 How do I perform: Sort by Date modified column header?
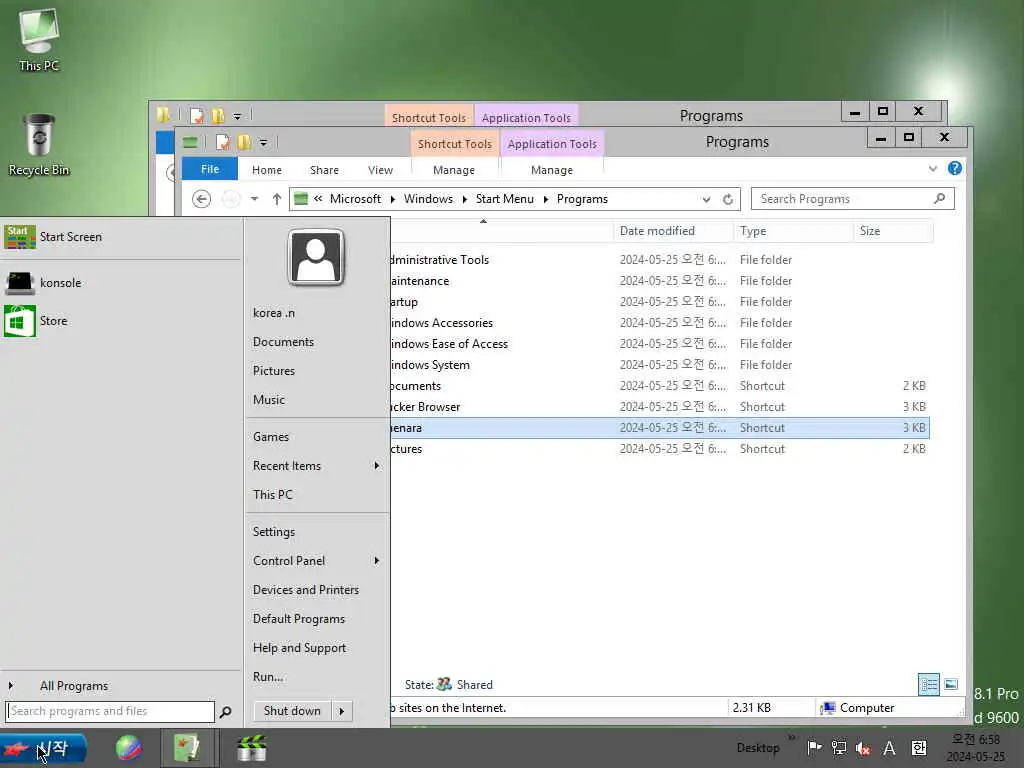(x=673, y=231)
